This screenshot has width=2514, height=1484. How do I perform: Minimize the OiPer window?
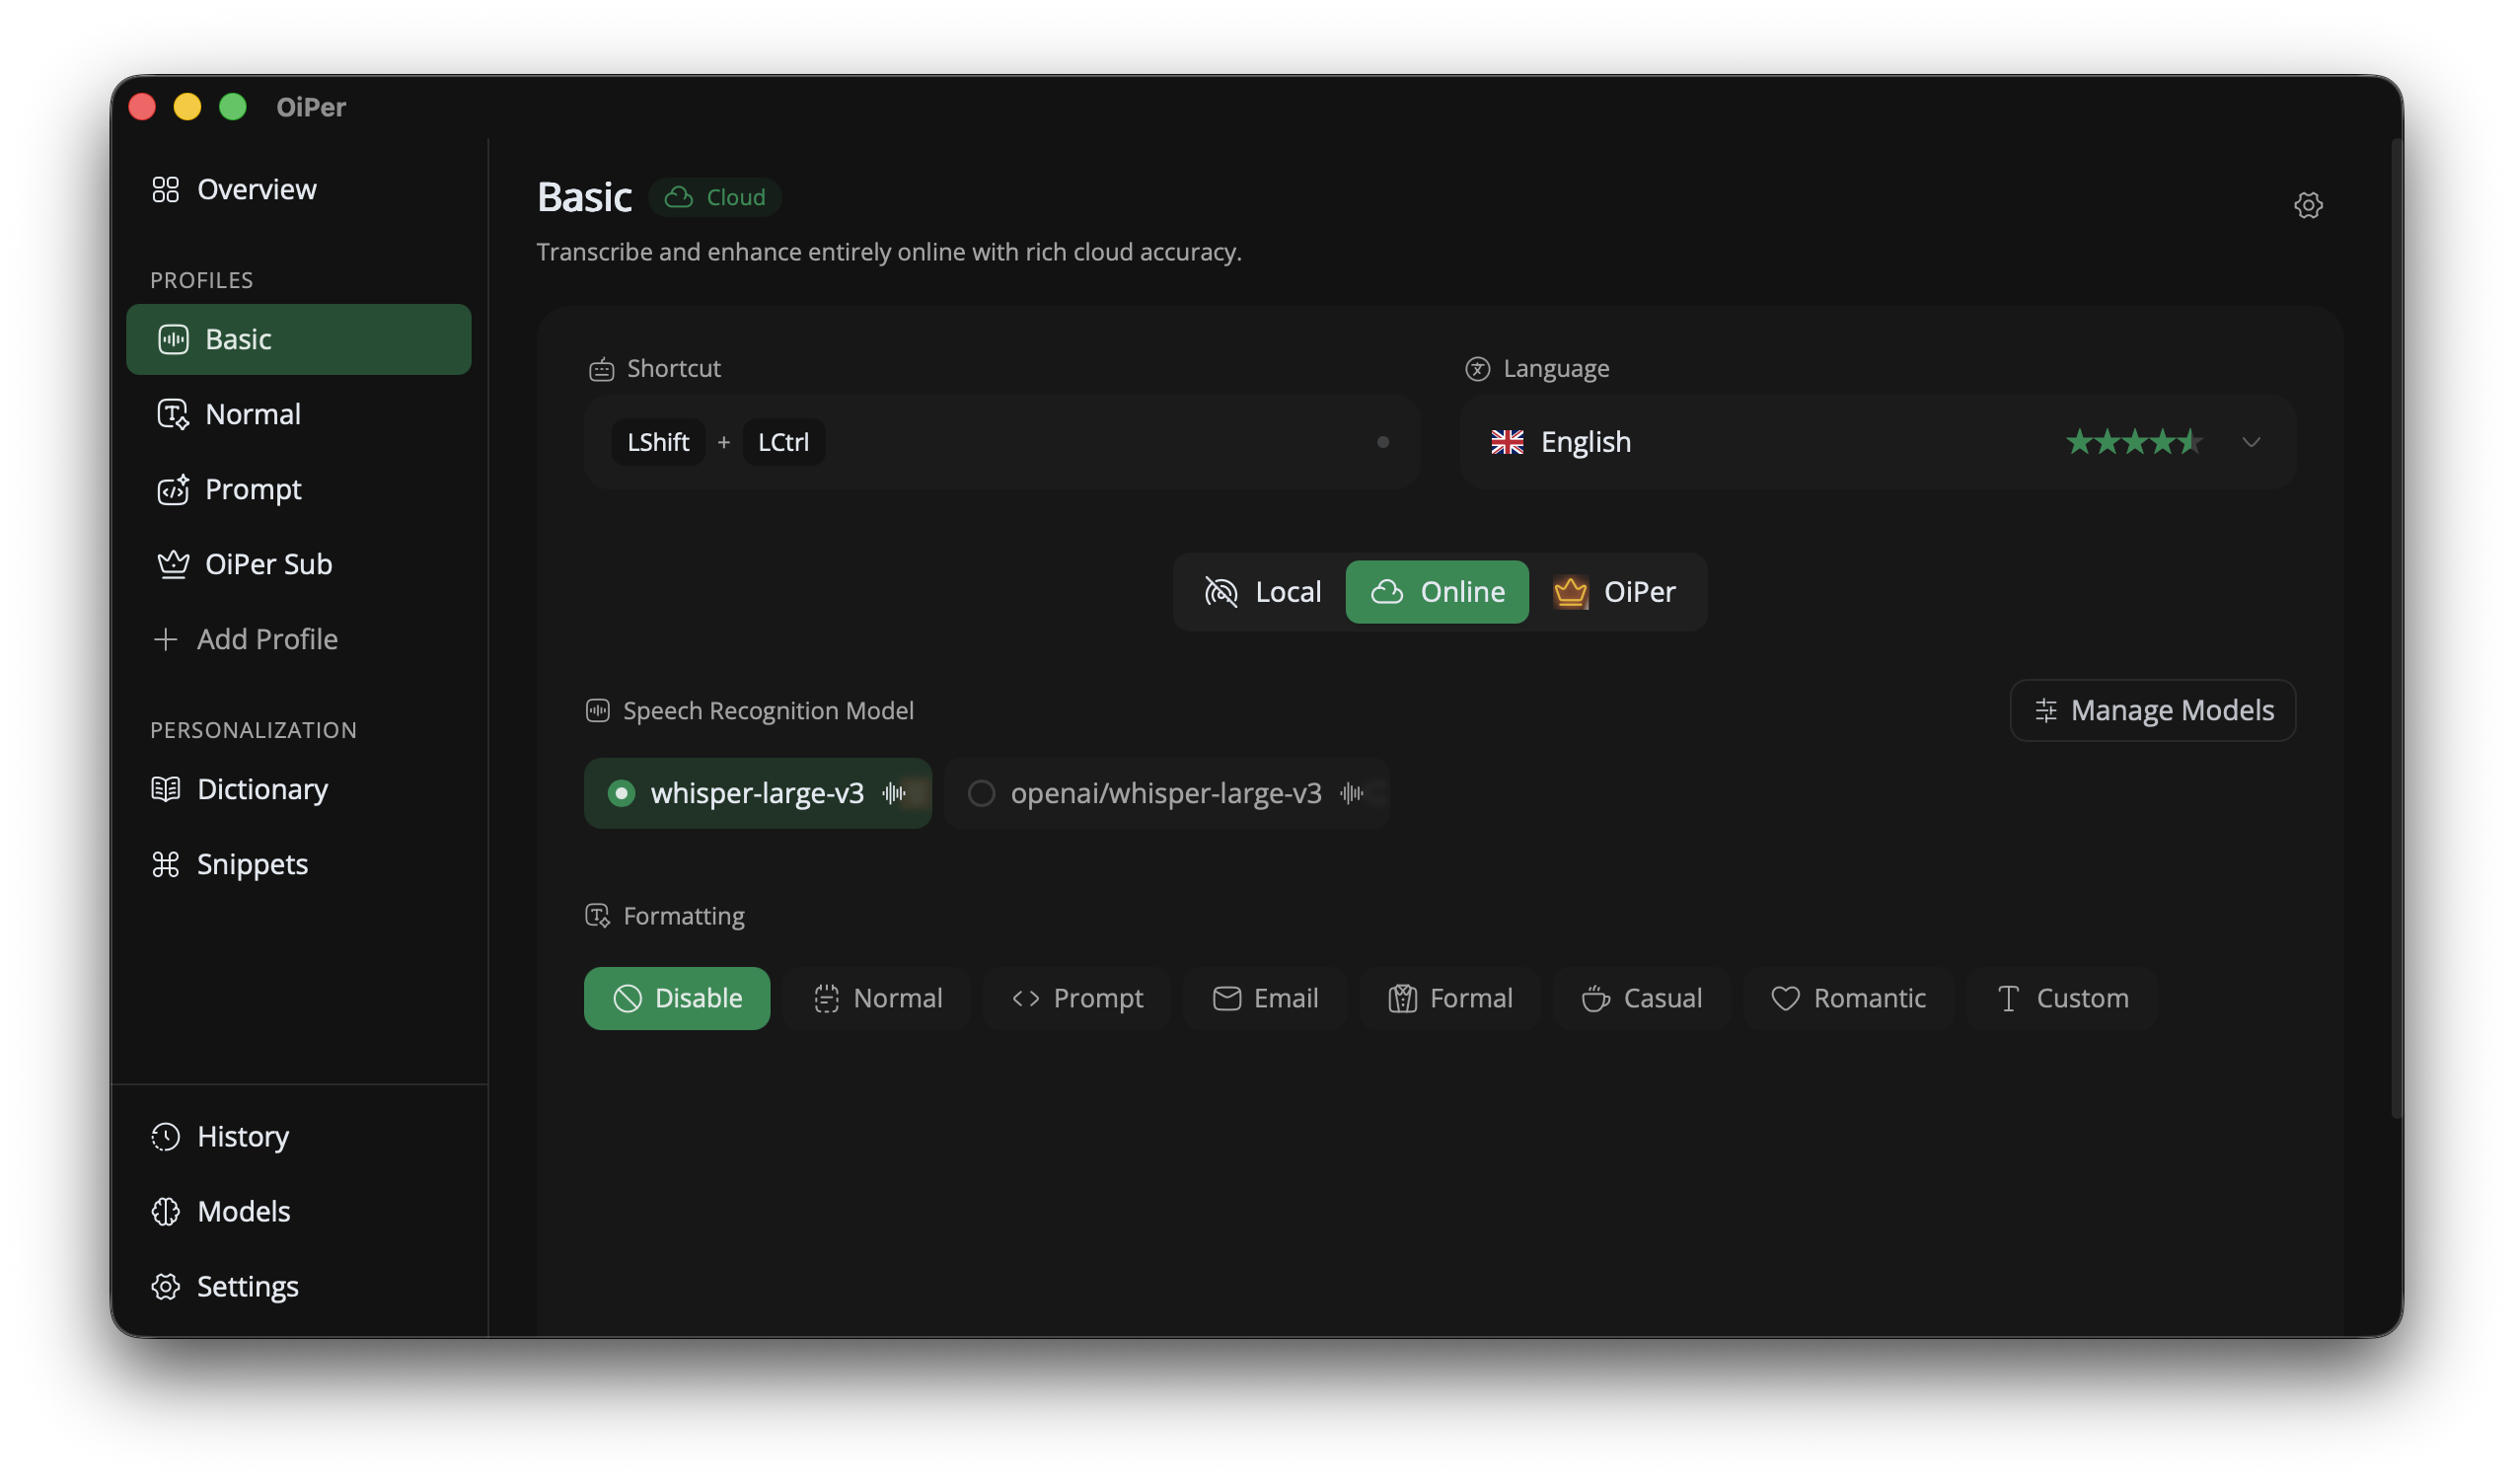click(x=187, y=106)
